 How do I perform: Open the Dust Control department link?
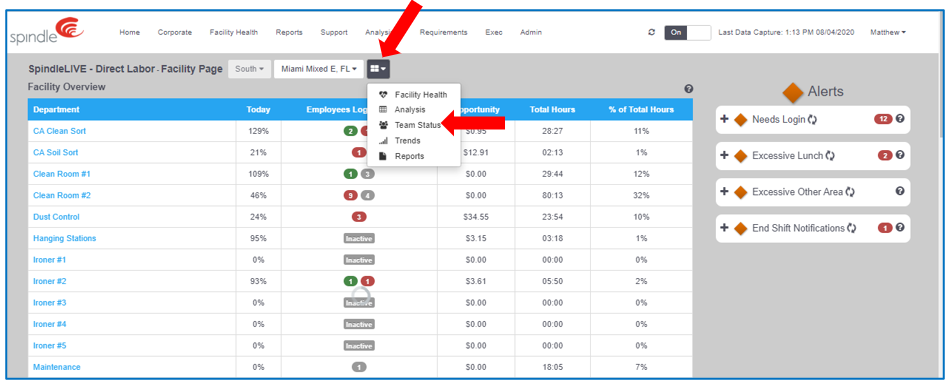(x=56, y=217)
